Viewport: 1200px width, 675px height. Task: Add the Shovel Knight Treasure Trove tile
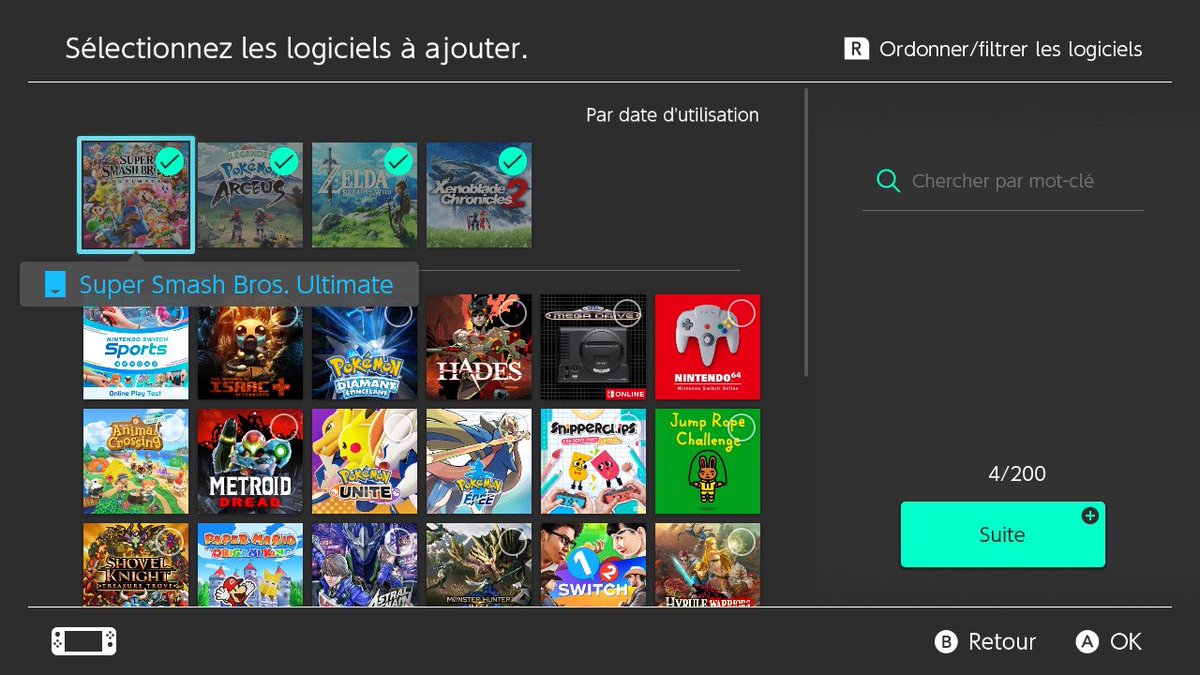pyautogui.click(x=136, y=564)
